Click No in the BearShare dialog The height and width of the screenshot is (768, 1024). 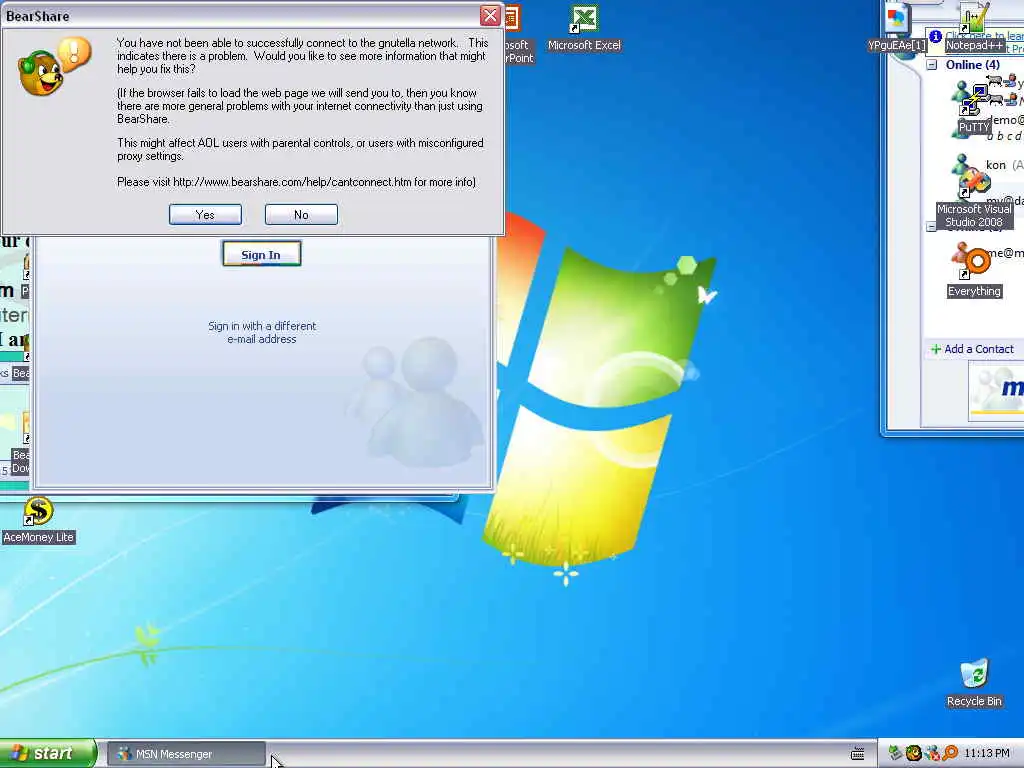[301, 214]
